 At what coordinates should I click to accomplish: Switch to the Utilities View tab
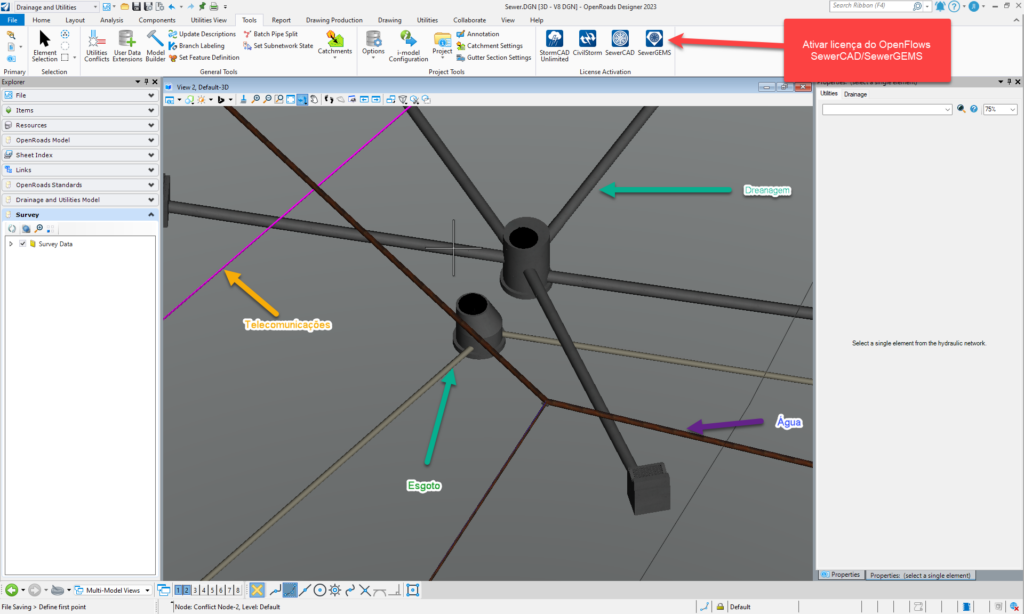pos(208,20)
